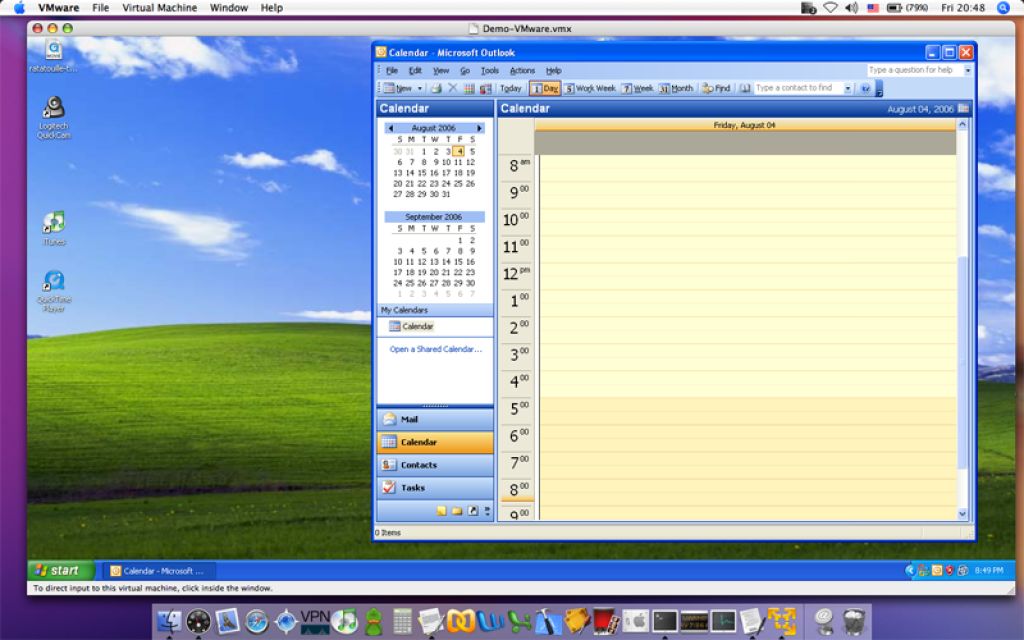Viewport: 1024px width, 640px height.
Task: Open the Virtual Machine menu in VMware
Action: pyautogui.click(x=159, y=8)
